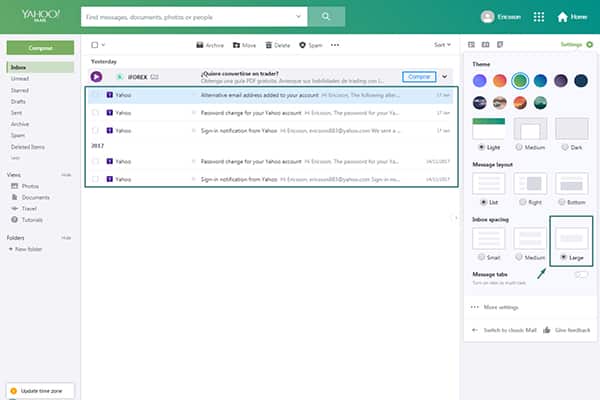Select the Light theme mode
Viewport: 600px width, 400px height.
point(481,147)
